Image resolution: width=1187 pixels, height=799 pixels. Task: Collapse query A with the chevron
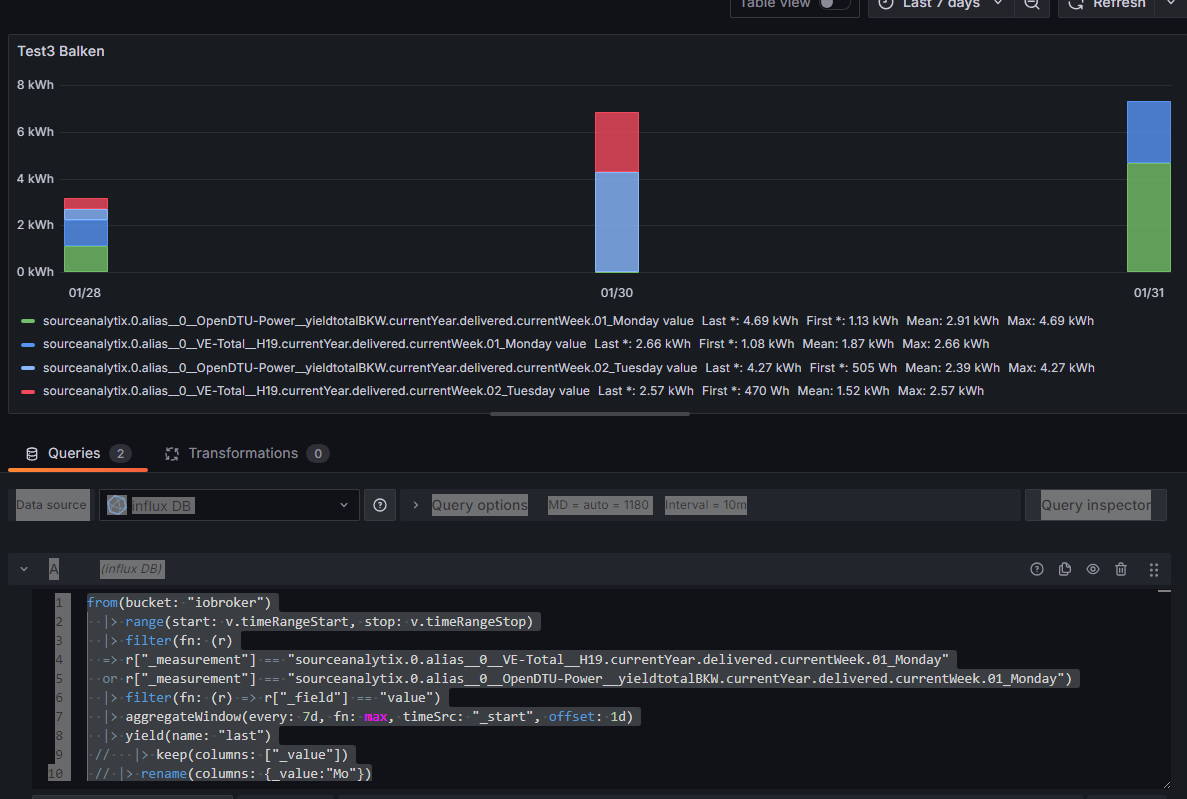pos(24,570)
